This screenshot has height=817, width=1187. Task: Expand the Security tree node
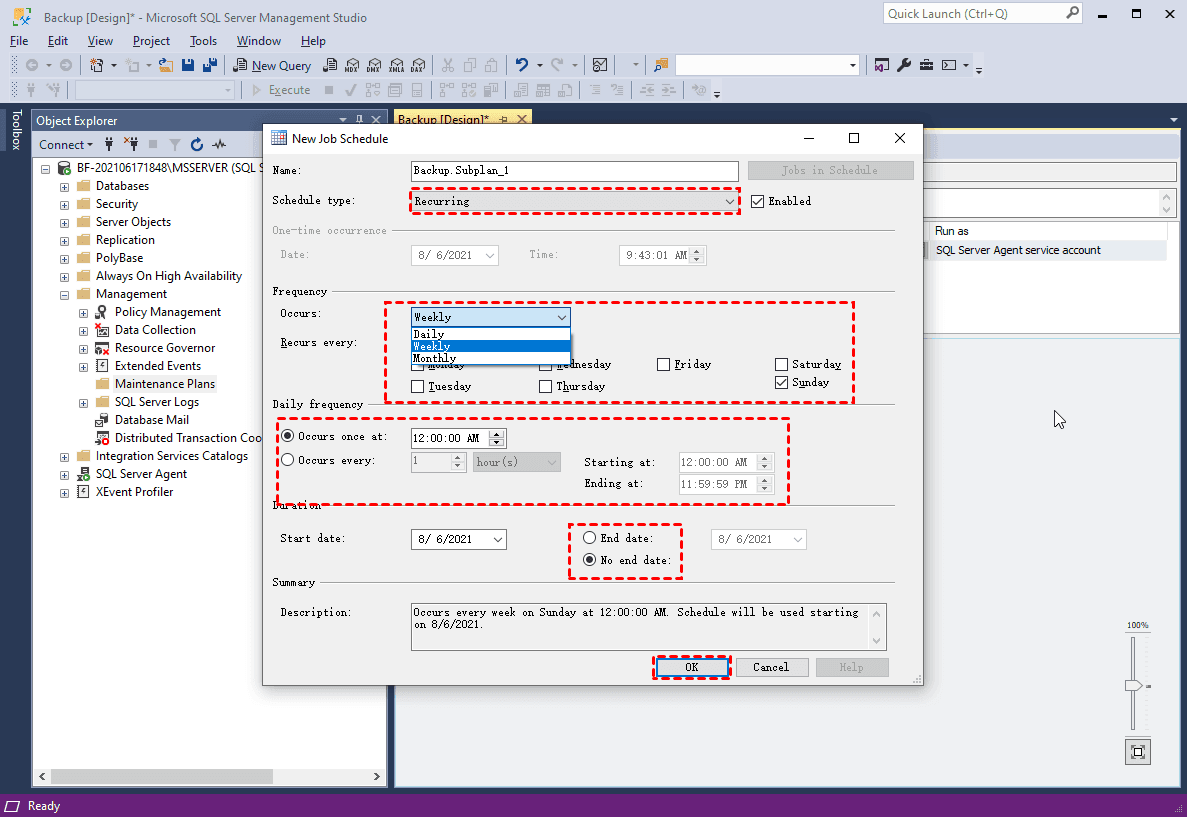[x=64, y=204]
